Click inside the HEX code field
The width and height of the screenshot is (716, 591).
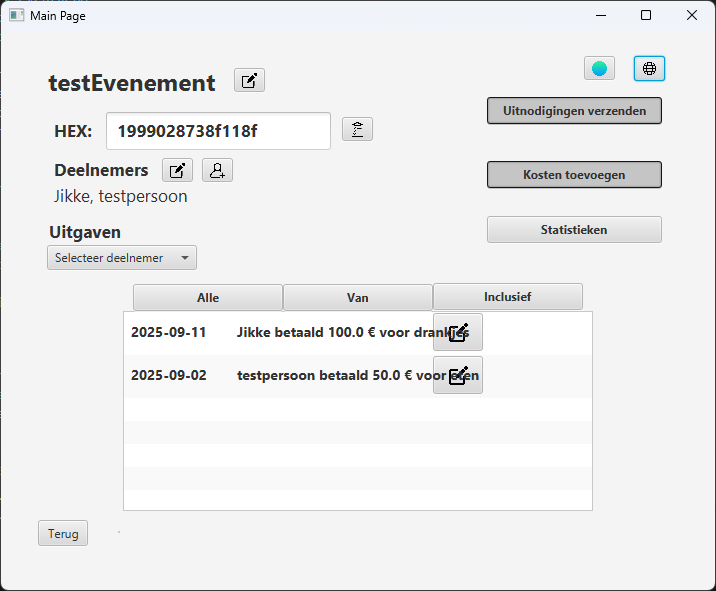tap(218, 130)
